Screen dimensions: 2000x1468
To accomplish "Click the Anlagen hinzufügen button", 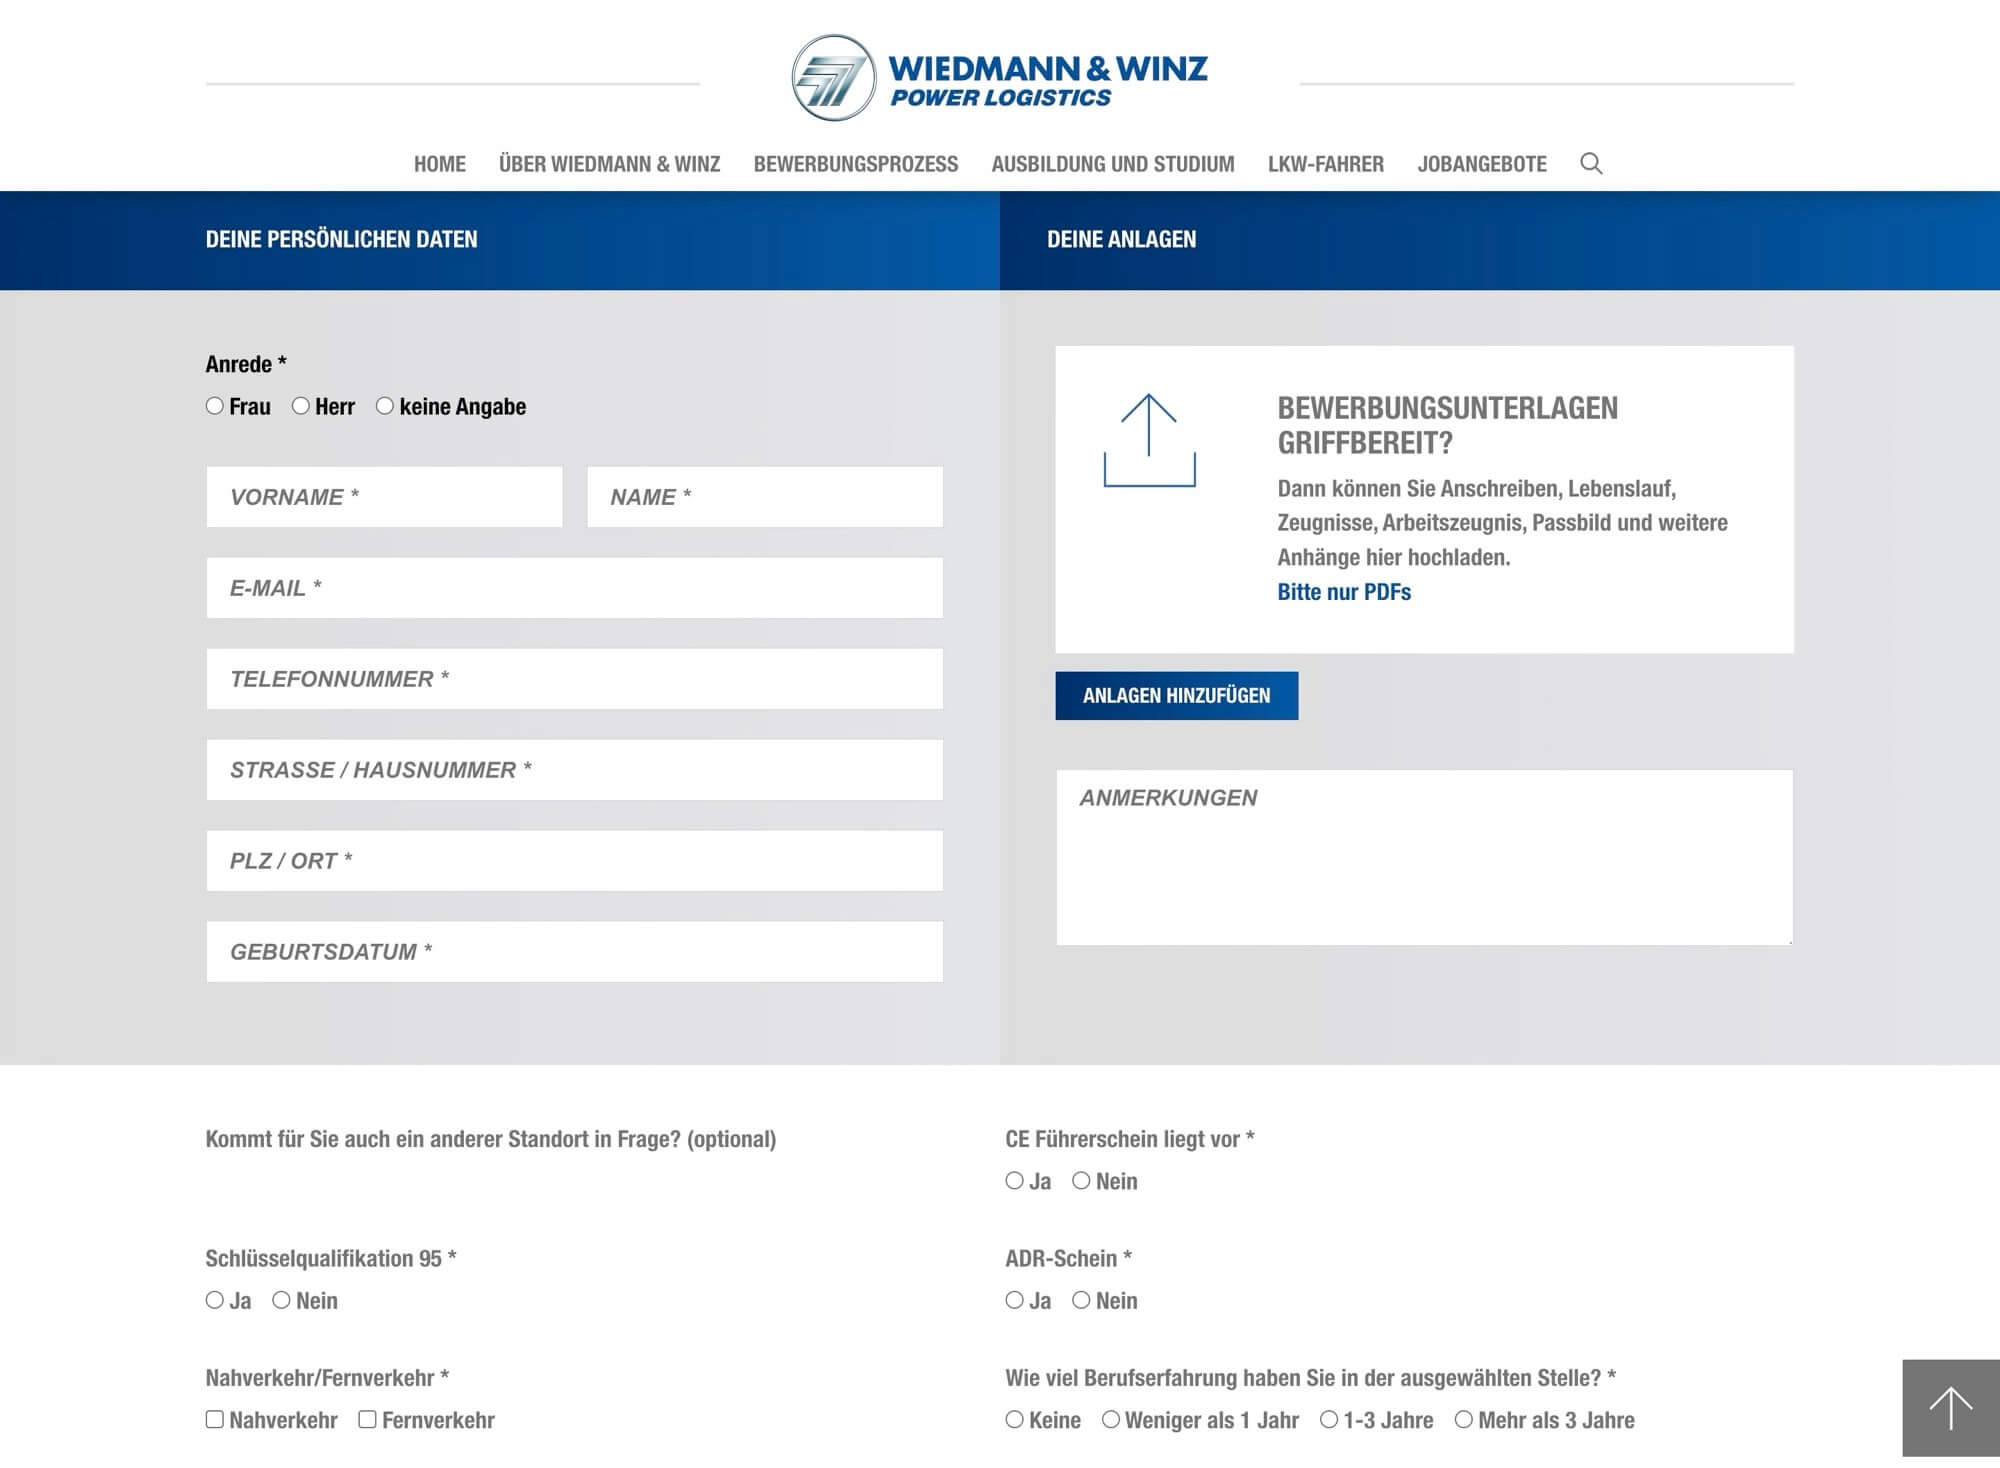I will pyautogui.click(x=1176, y=696).
